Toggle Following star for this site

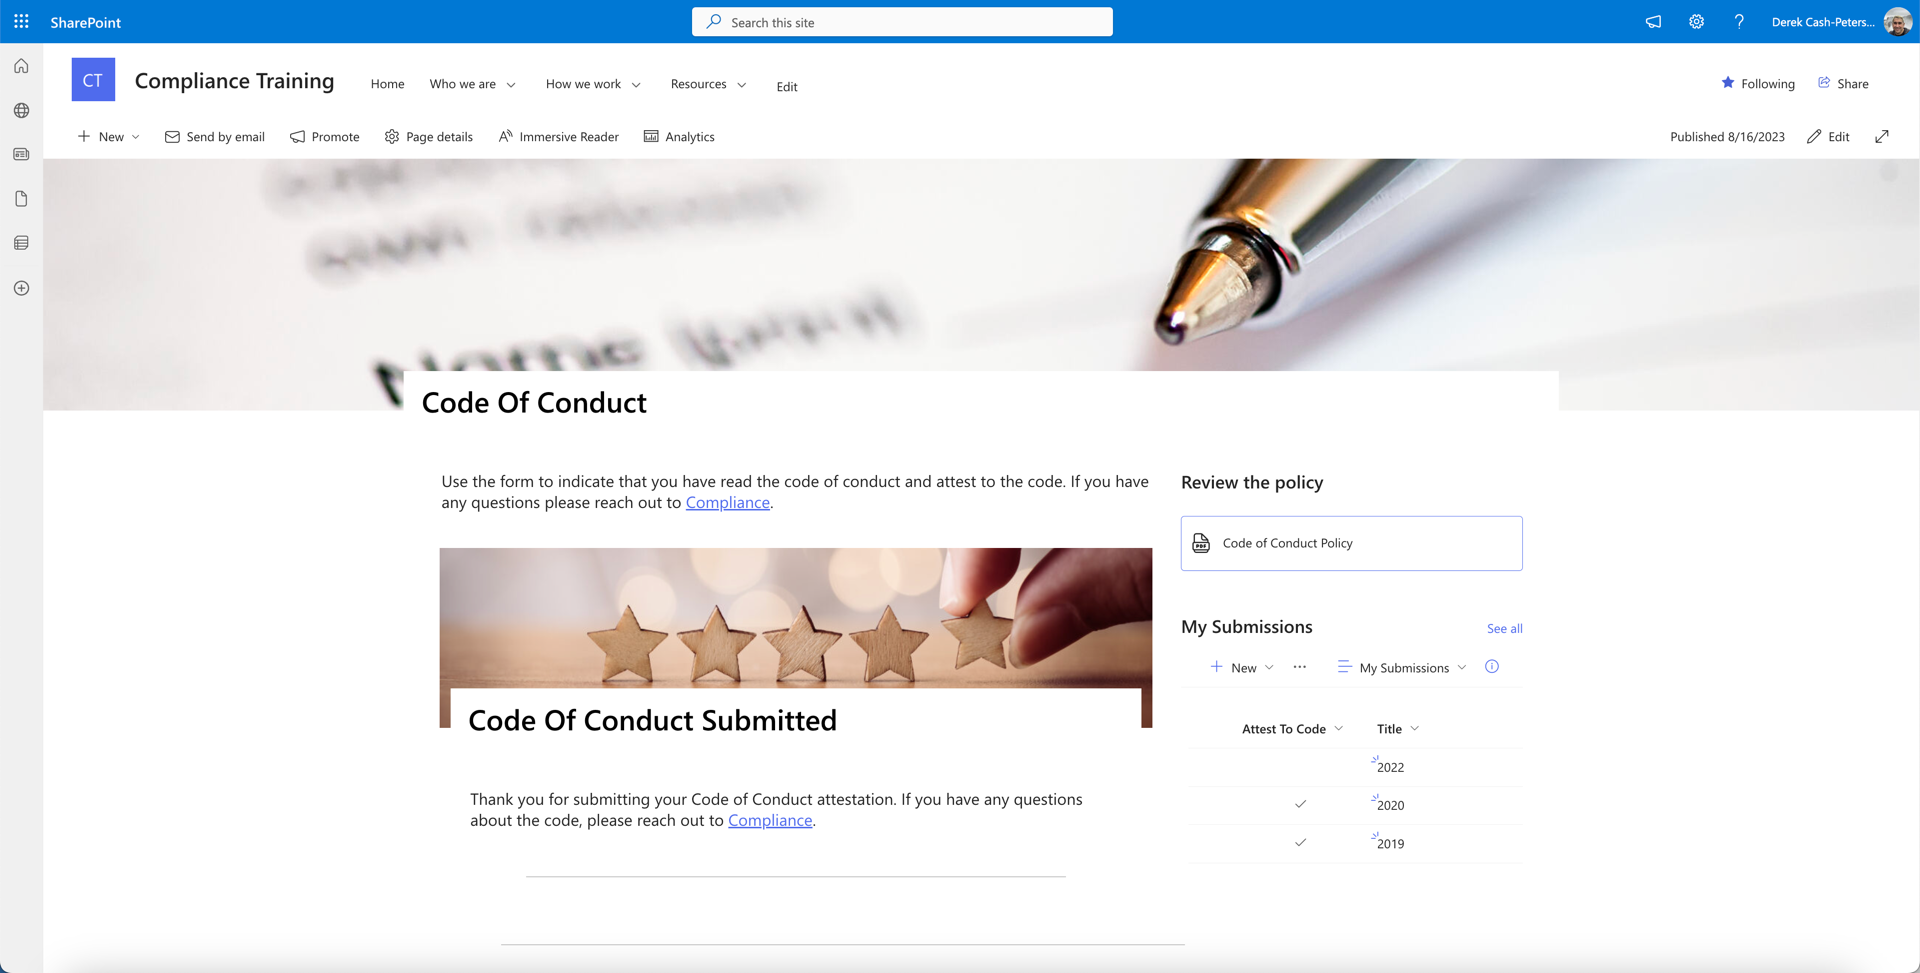[1757, 83]
